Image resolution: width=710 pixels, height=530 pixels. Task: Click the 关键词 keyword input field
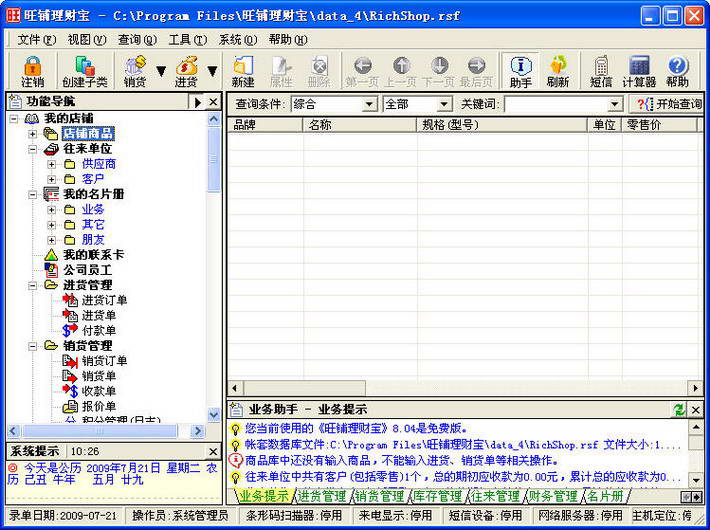tap(556, 105)
